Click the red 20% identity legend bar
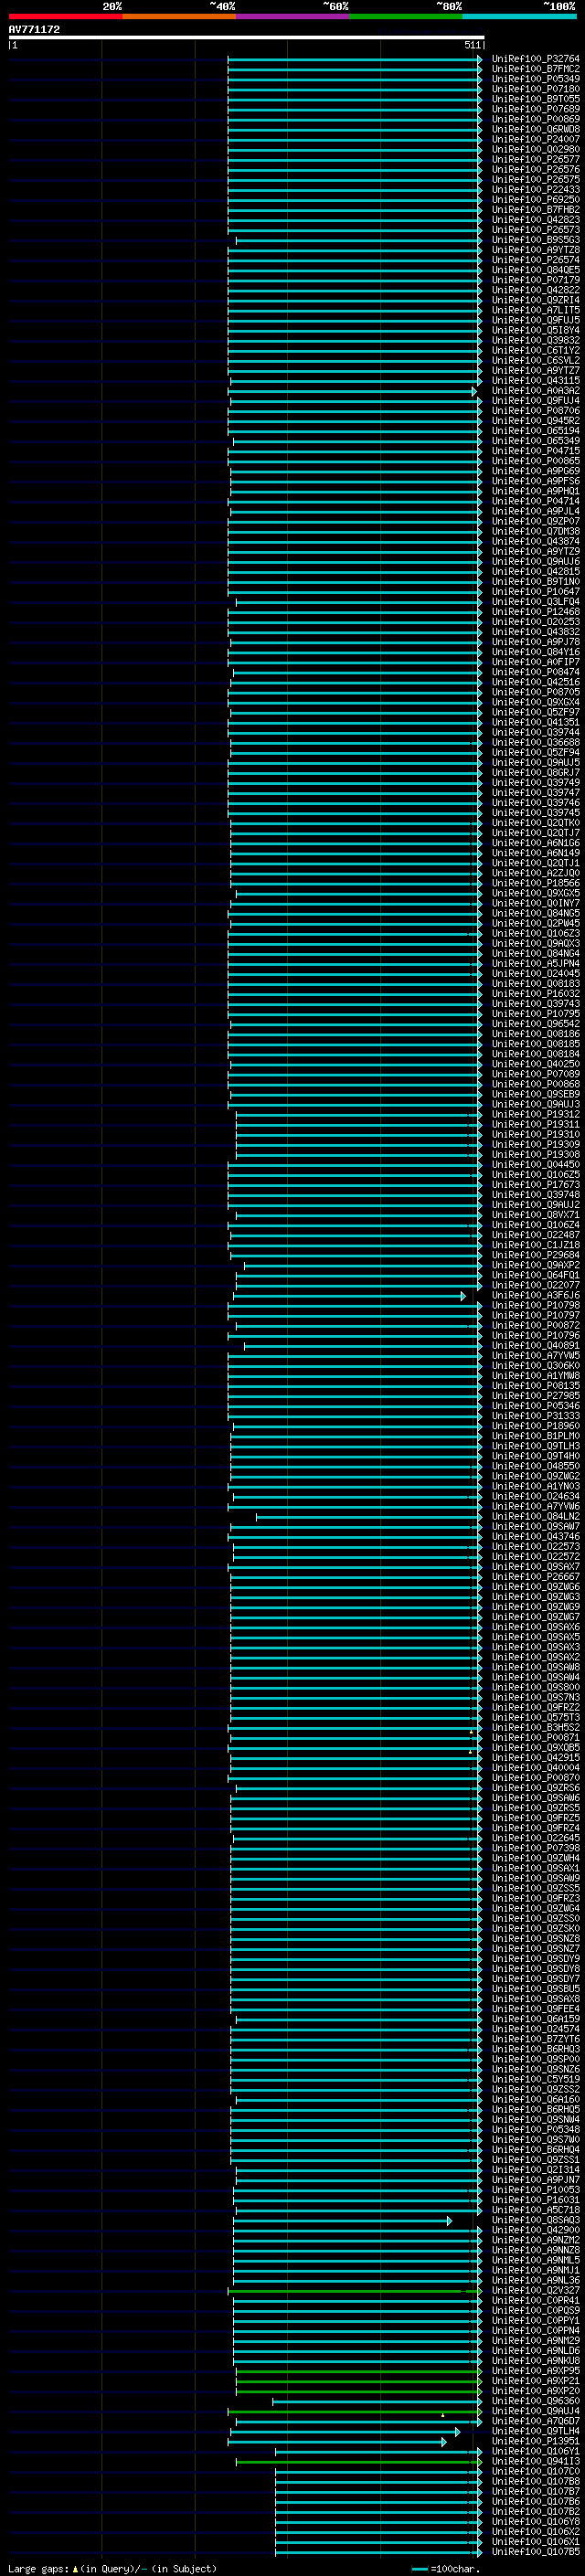585x2576 pixels. click(65, 16)
